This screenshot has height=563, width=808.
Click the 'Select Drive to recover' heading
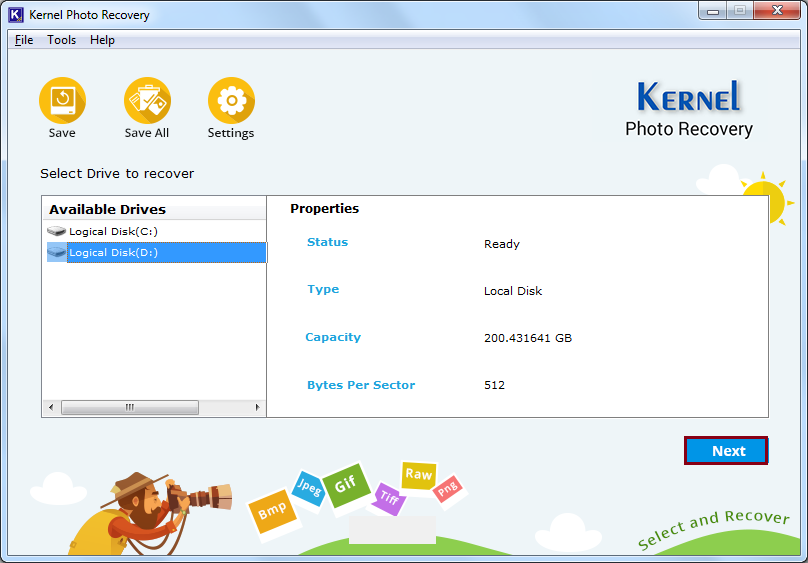(117, 174)
